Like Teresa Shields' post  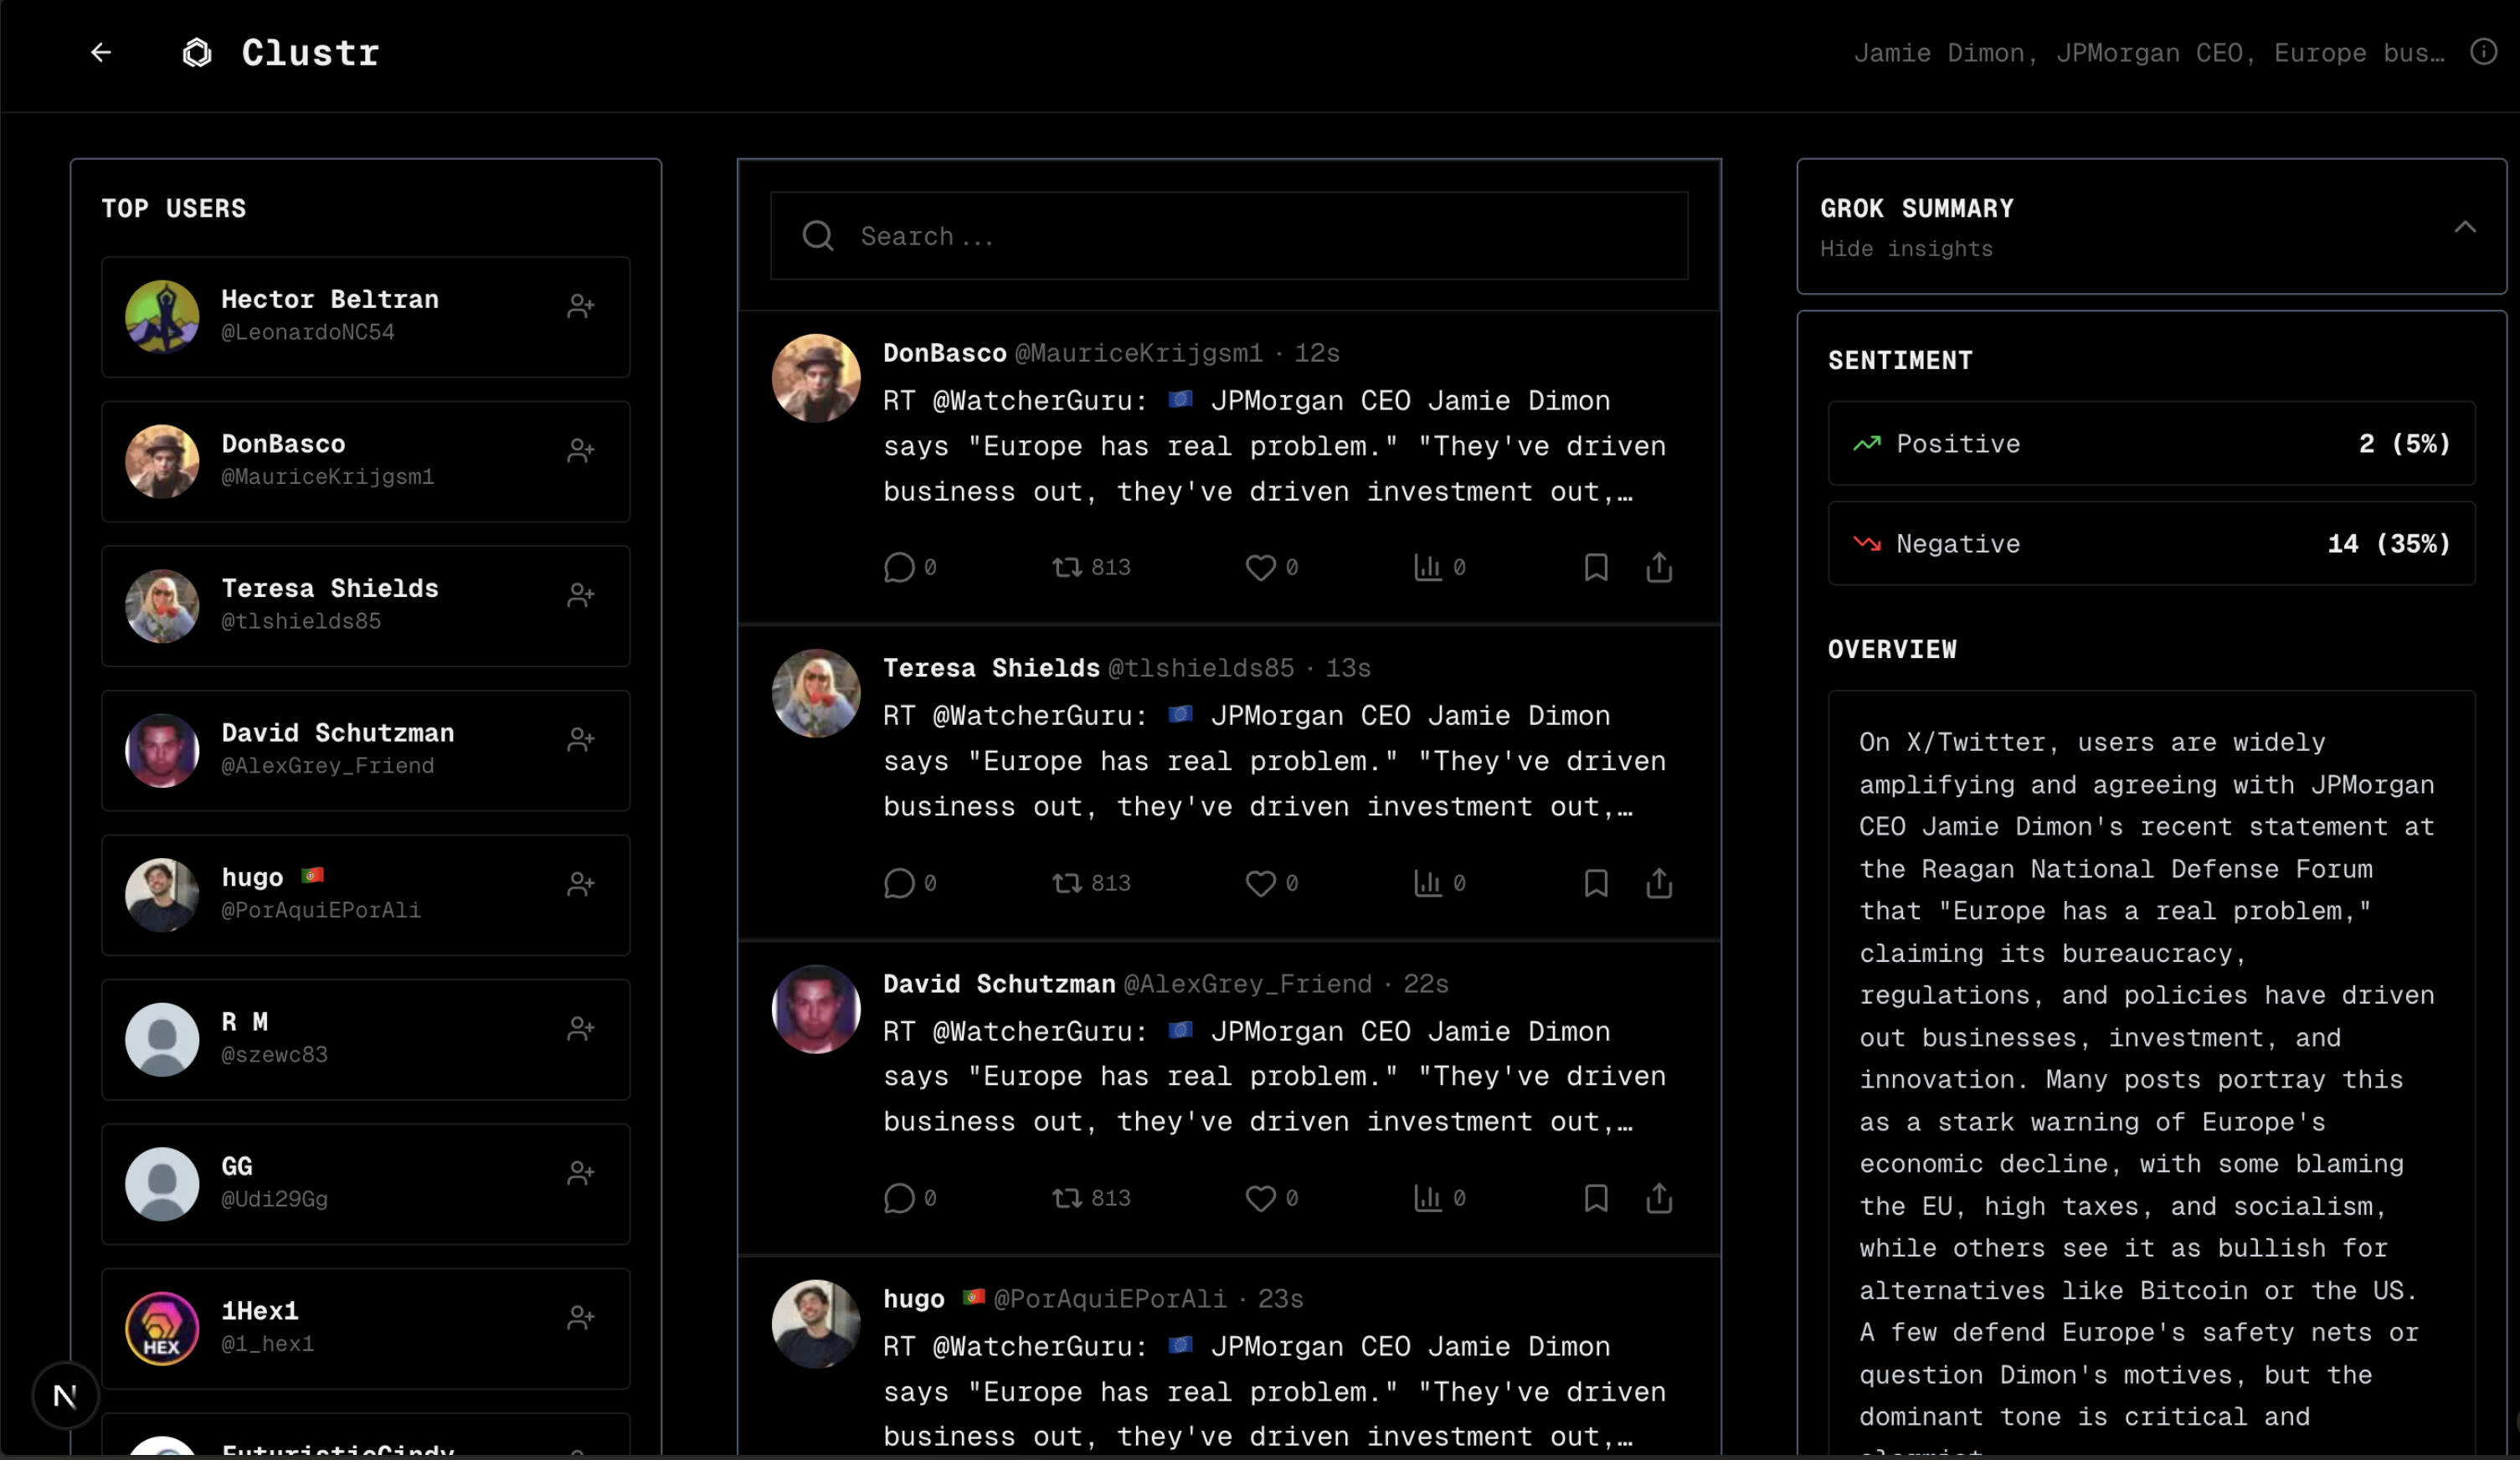(1260, 883)
